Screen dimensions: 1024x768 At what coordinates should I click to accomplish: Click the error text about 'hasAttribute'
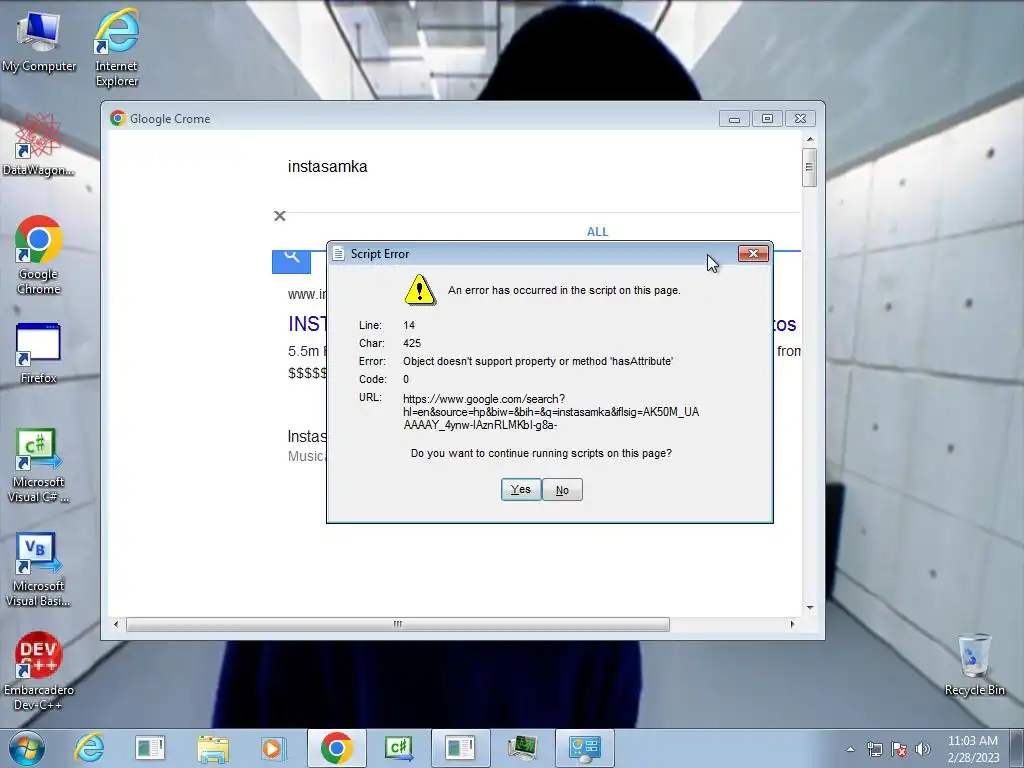(538, 361)
